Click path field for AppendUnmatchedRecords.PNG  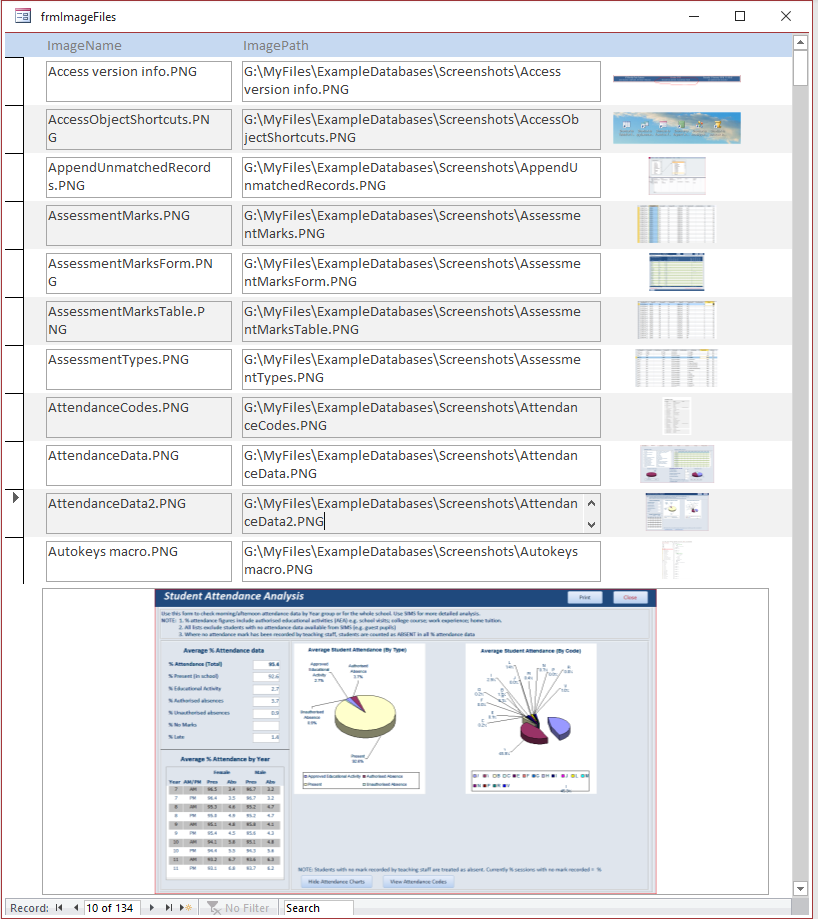click(x=421, y=178)
